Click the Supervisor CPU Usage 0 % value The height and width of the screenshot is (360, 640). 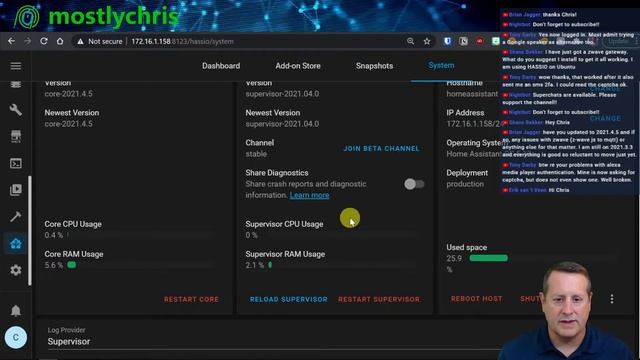(x=251, y=235)
